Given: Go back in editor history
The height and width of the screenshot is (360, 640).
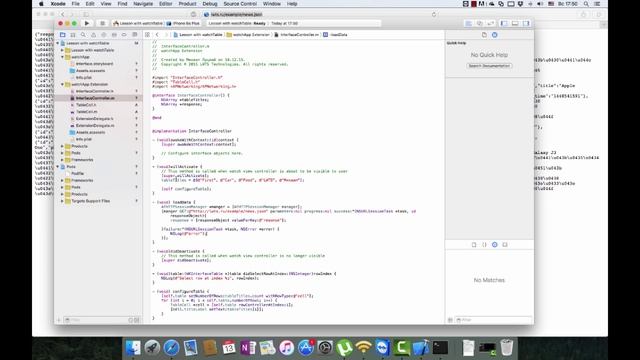Looking at the screenshot, I should click(157, 35).
